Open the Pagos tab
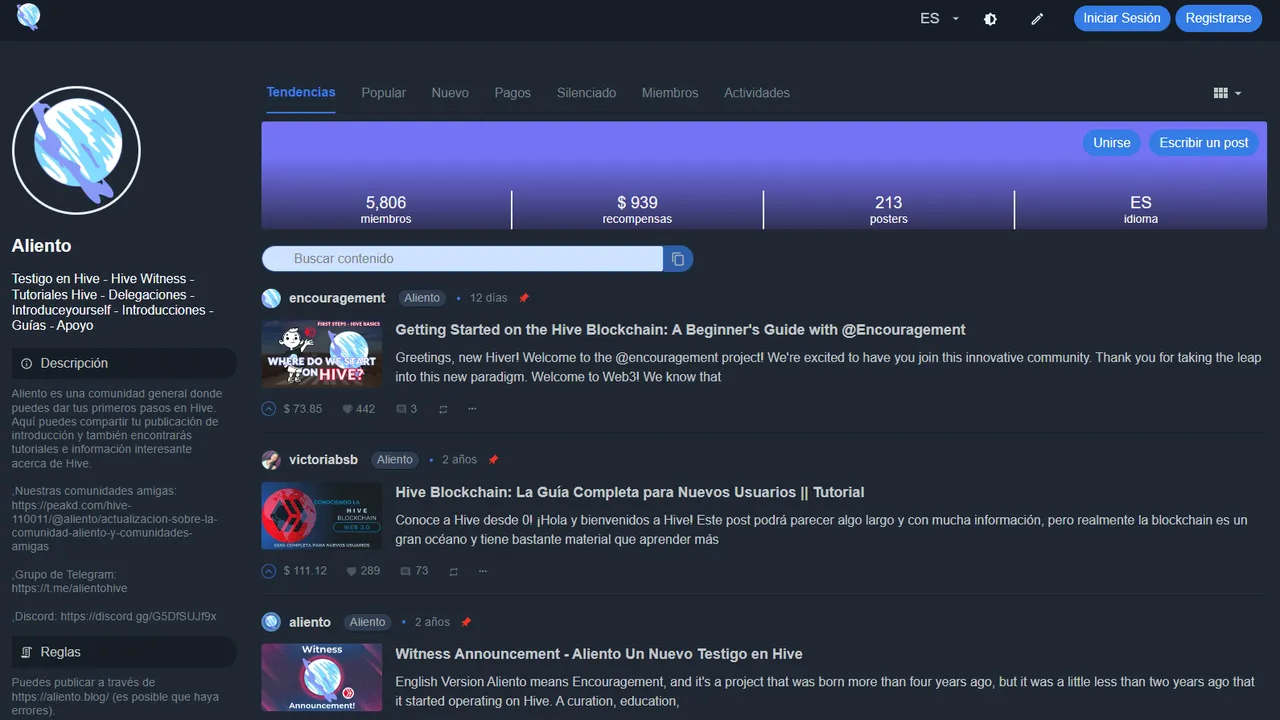This screenshot has height=720, width=1280. click(x=512, y=93)
